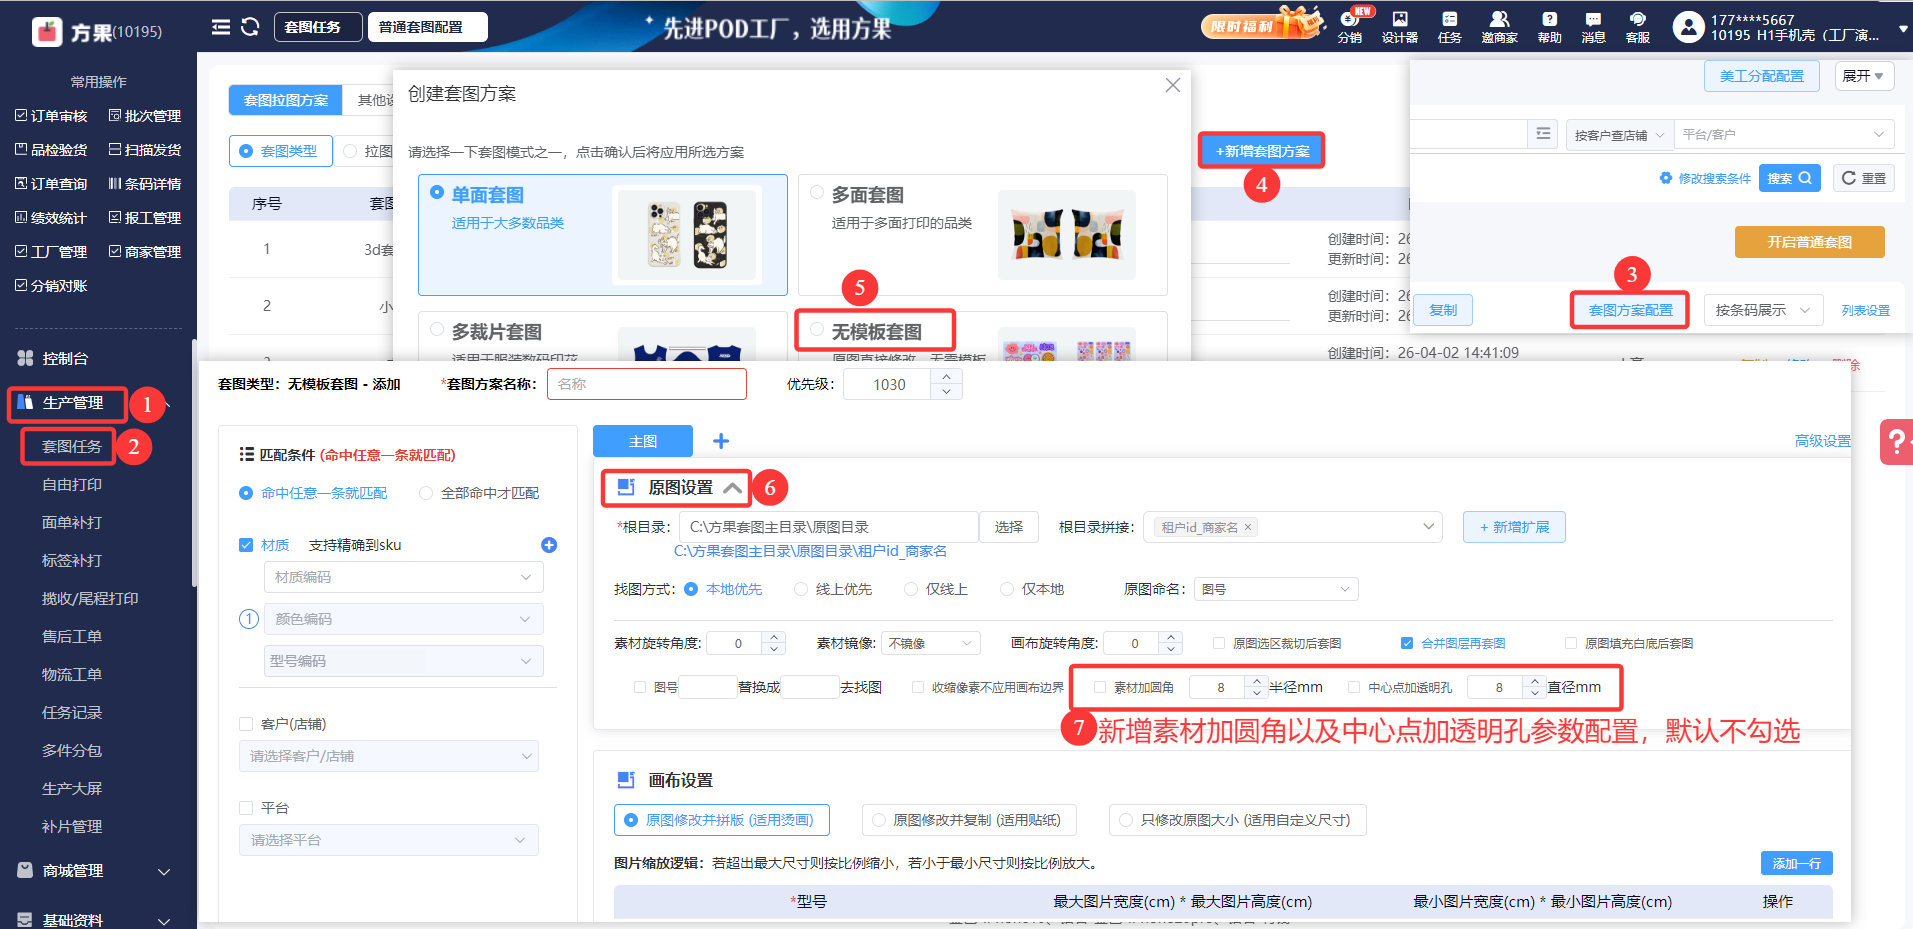The height and width of the screenshot is (929, 1913).
Task: Select 无模板套图 radio option
Action: (x=817, y=329)
